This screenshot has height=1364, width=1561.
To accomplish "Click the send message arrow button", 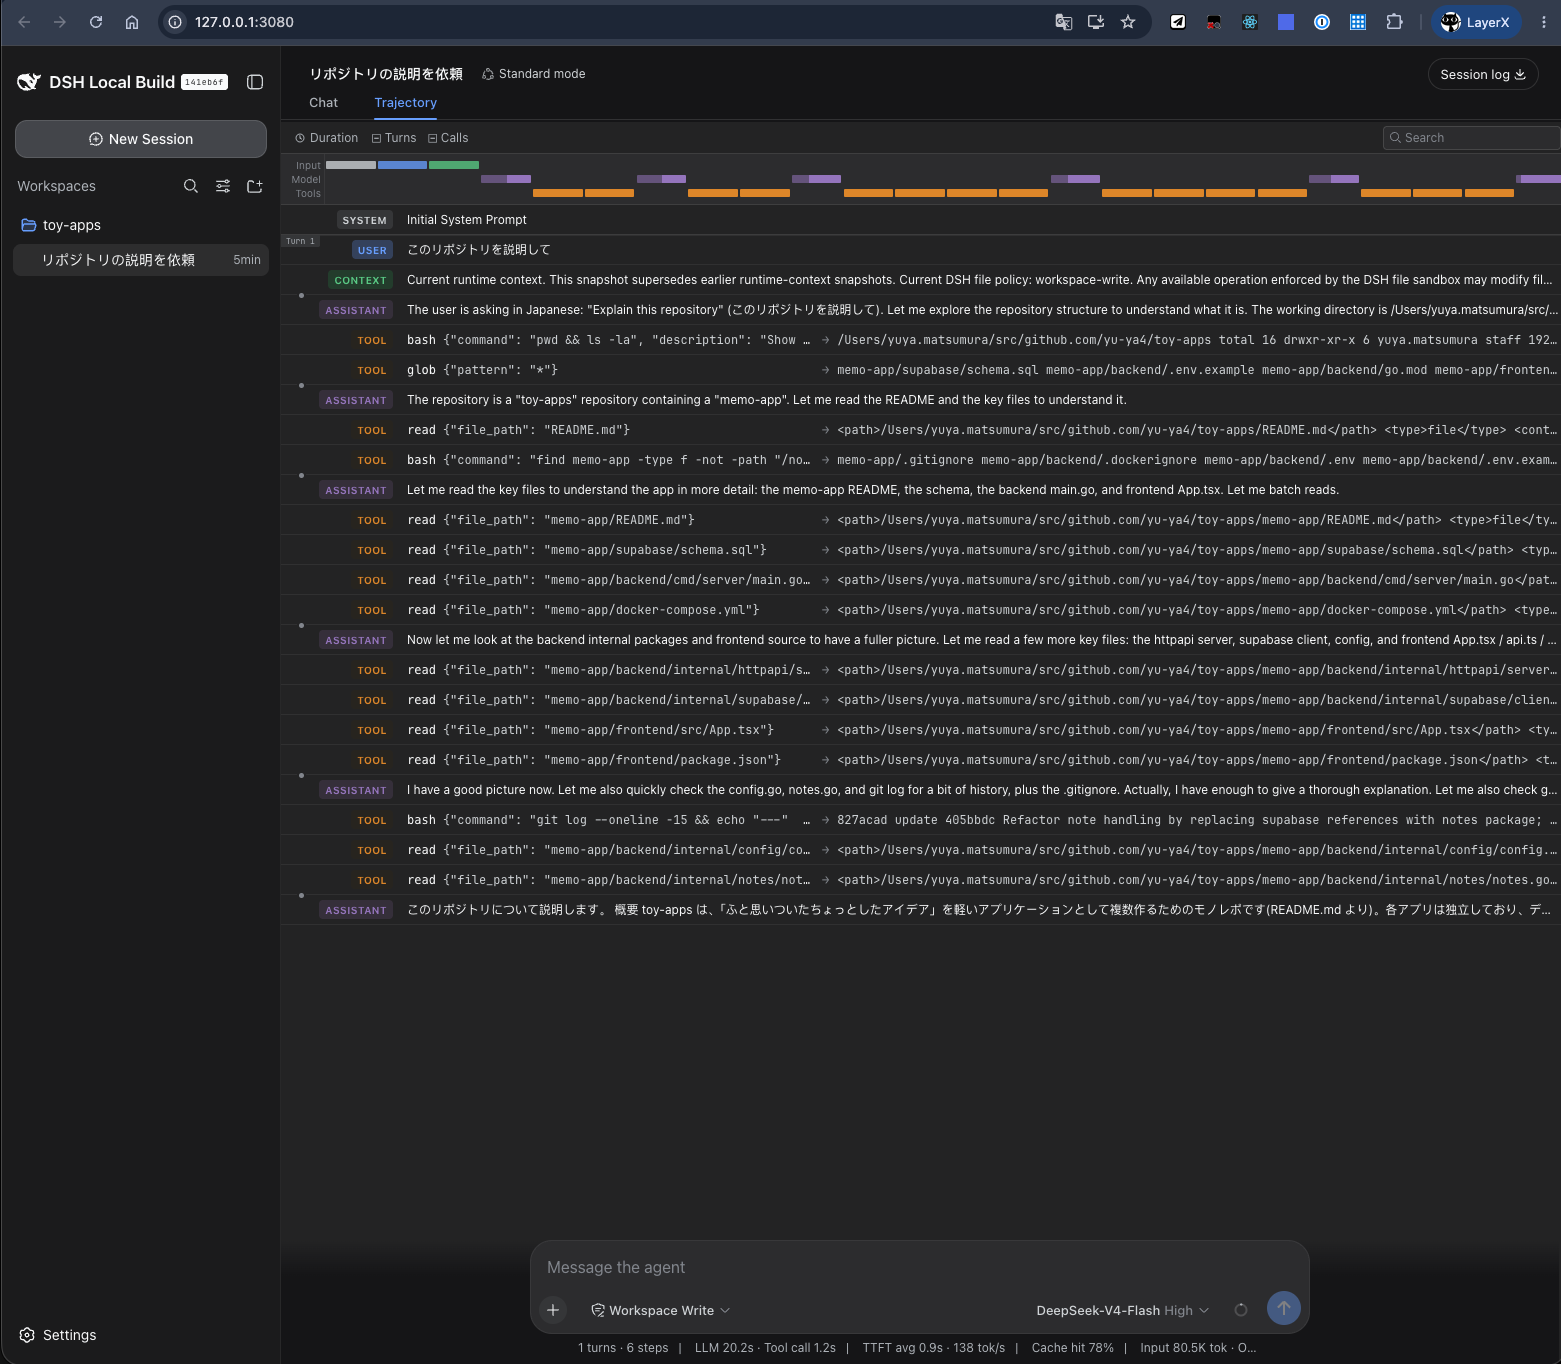I will point(1284,1308).
